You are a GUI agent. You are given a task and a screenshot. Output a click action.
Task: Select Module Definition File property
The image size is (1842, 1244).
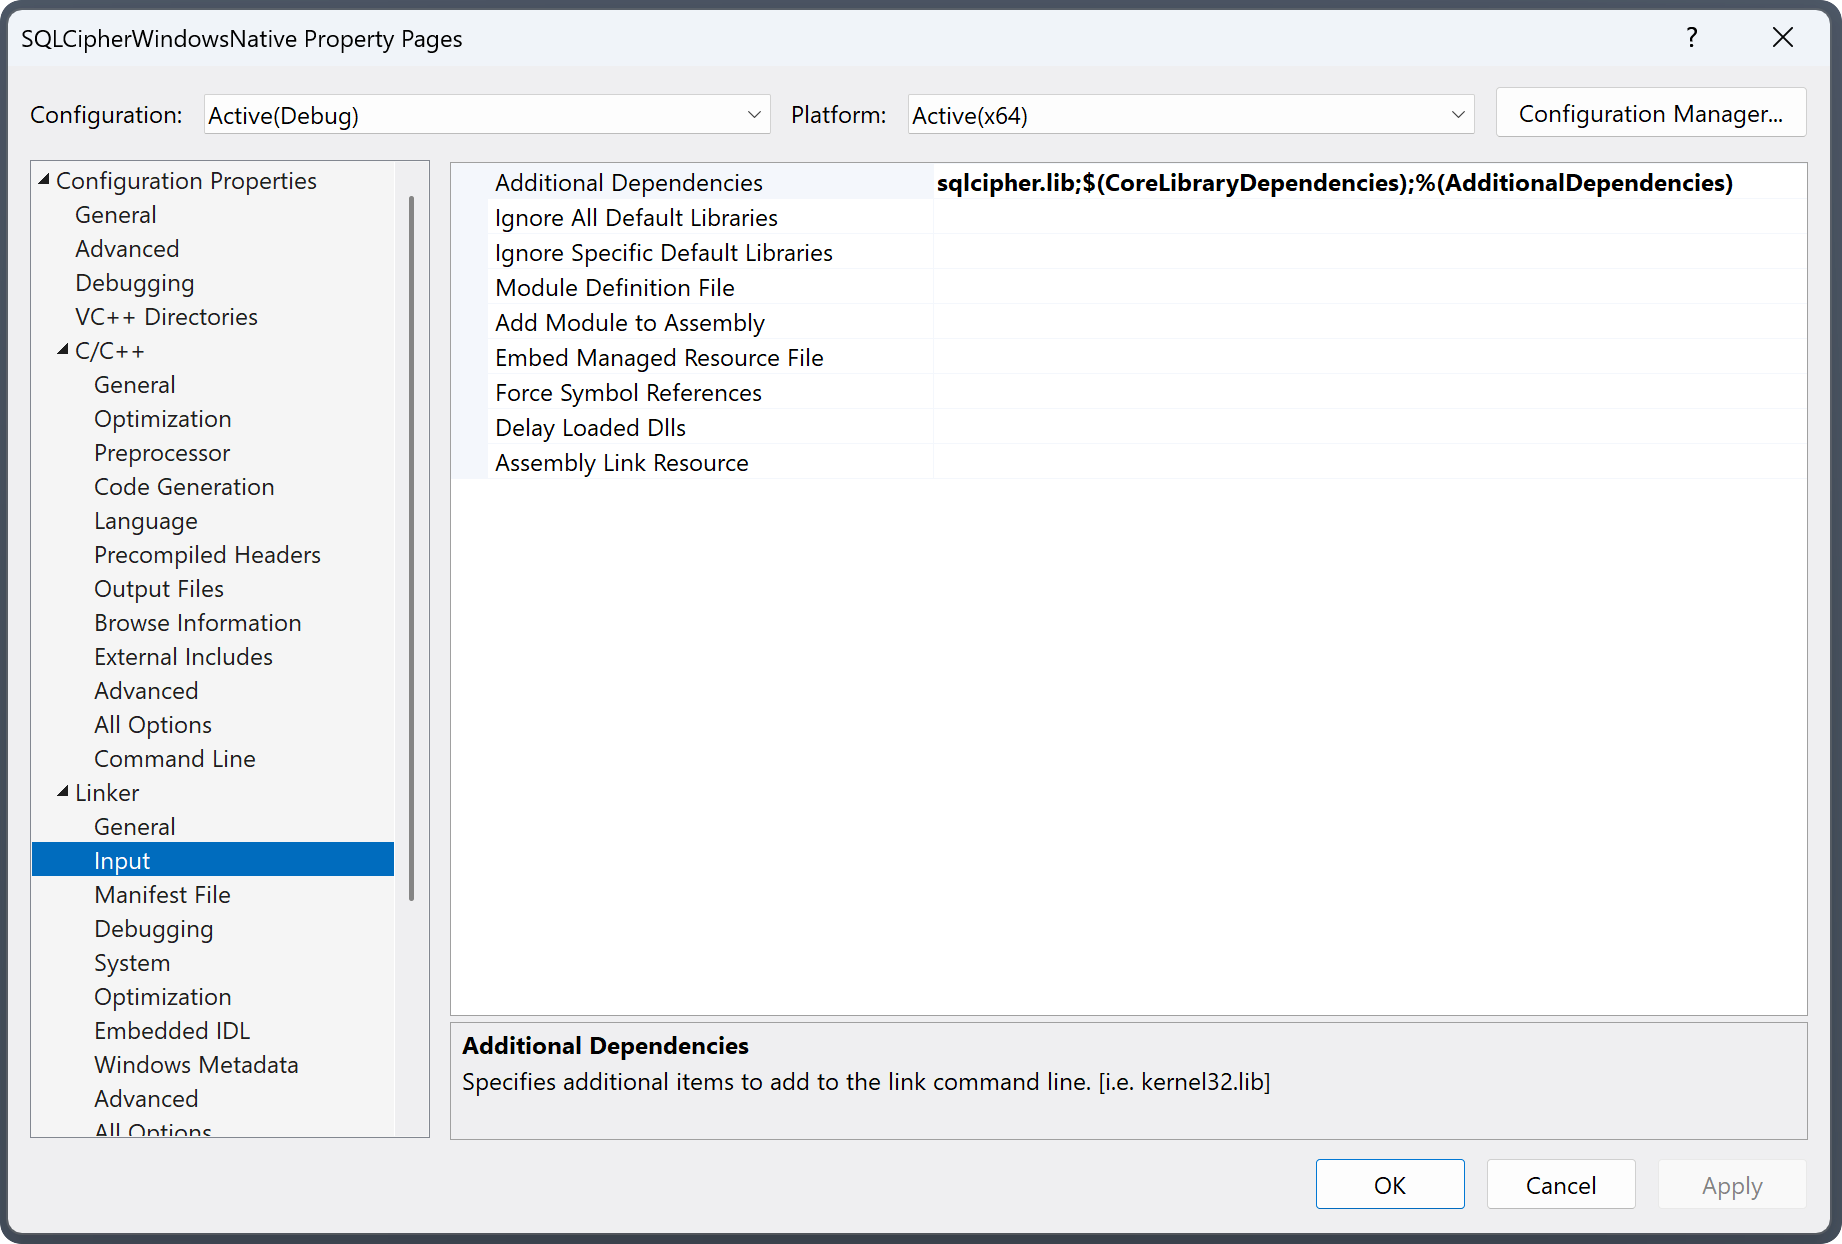(614, 288)
